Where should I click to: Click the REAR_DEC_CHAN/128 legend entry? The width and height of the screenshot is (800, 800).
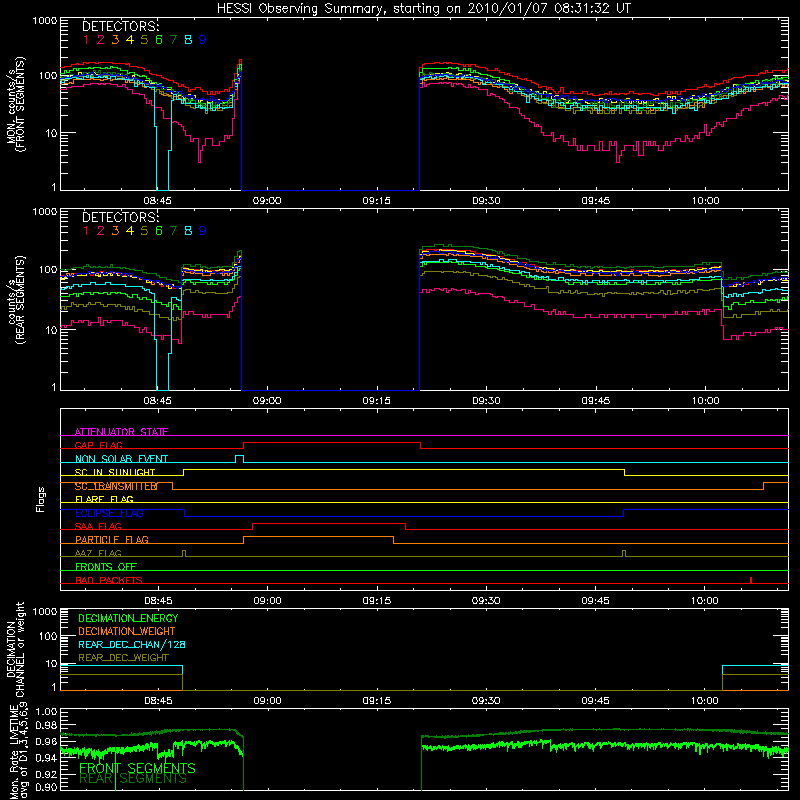click(132, 644)
